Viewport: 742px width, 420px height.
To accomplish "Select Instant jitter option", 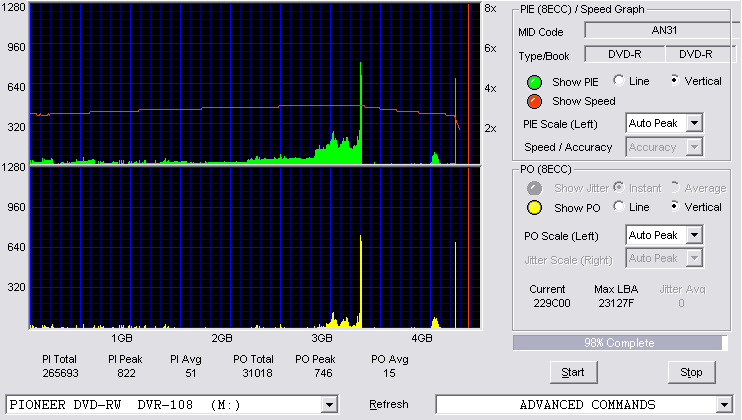I will pyautogui.click(x=618, y=187).
